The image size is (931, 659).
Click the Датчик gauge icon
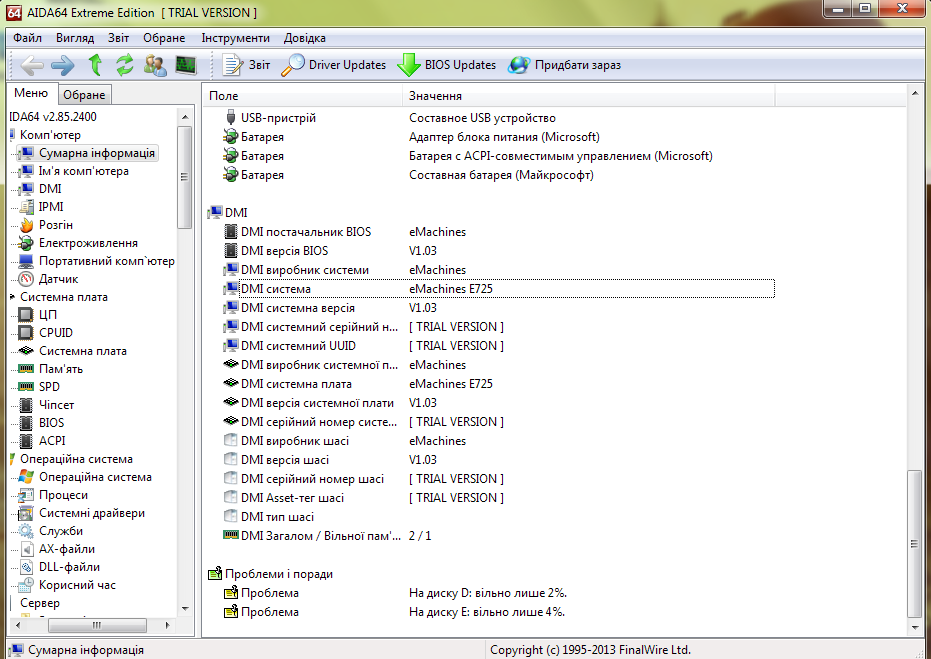click(x=26, y=279)
